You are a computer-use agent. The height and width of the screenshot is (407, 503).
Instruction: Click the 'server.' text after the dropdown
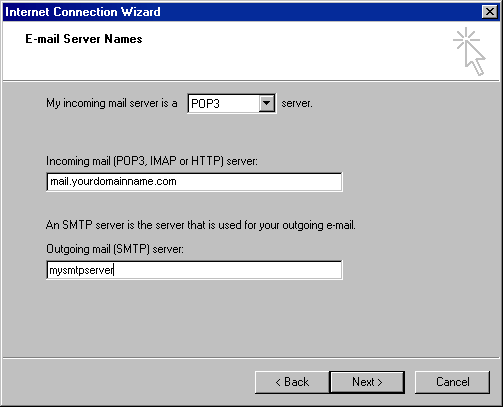click(297, 103)
